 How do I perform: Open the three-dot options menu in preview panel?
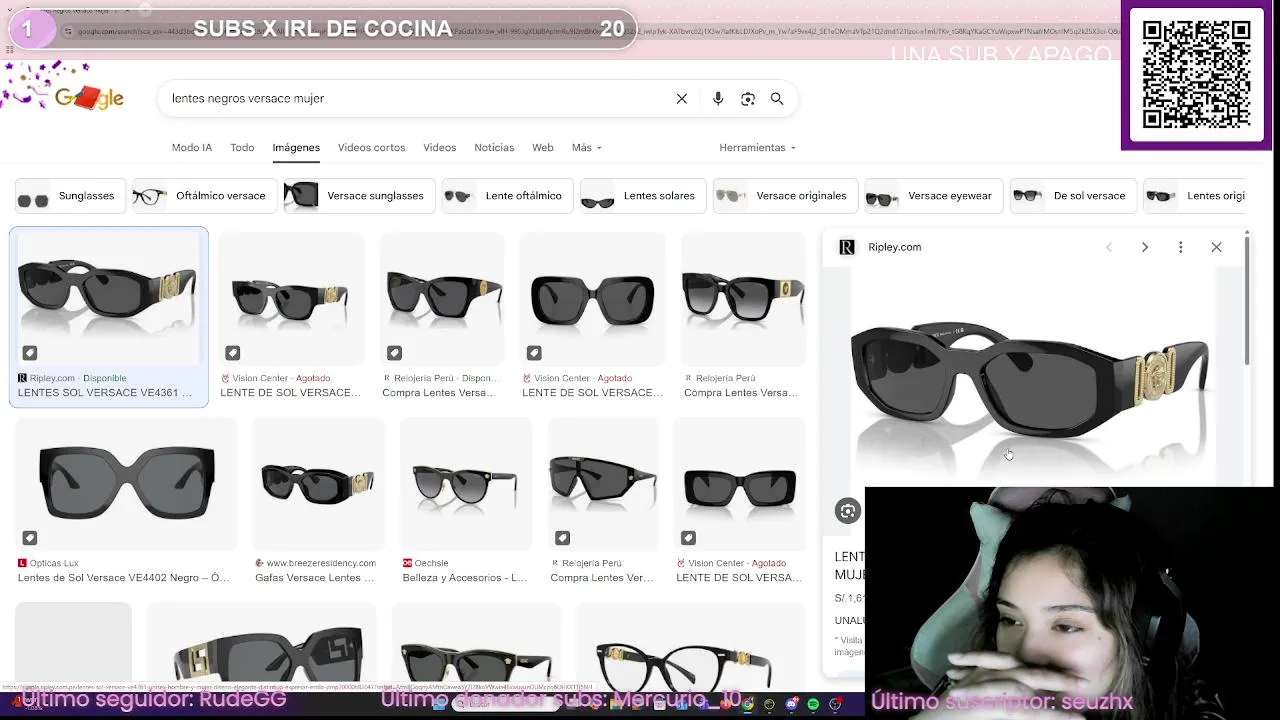coord(1181,247)
